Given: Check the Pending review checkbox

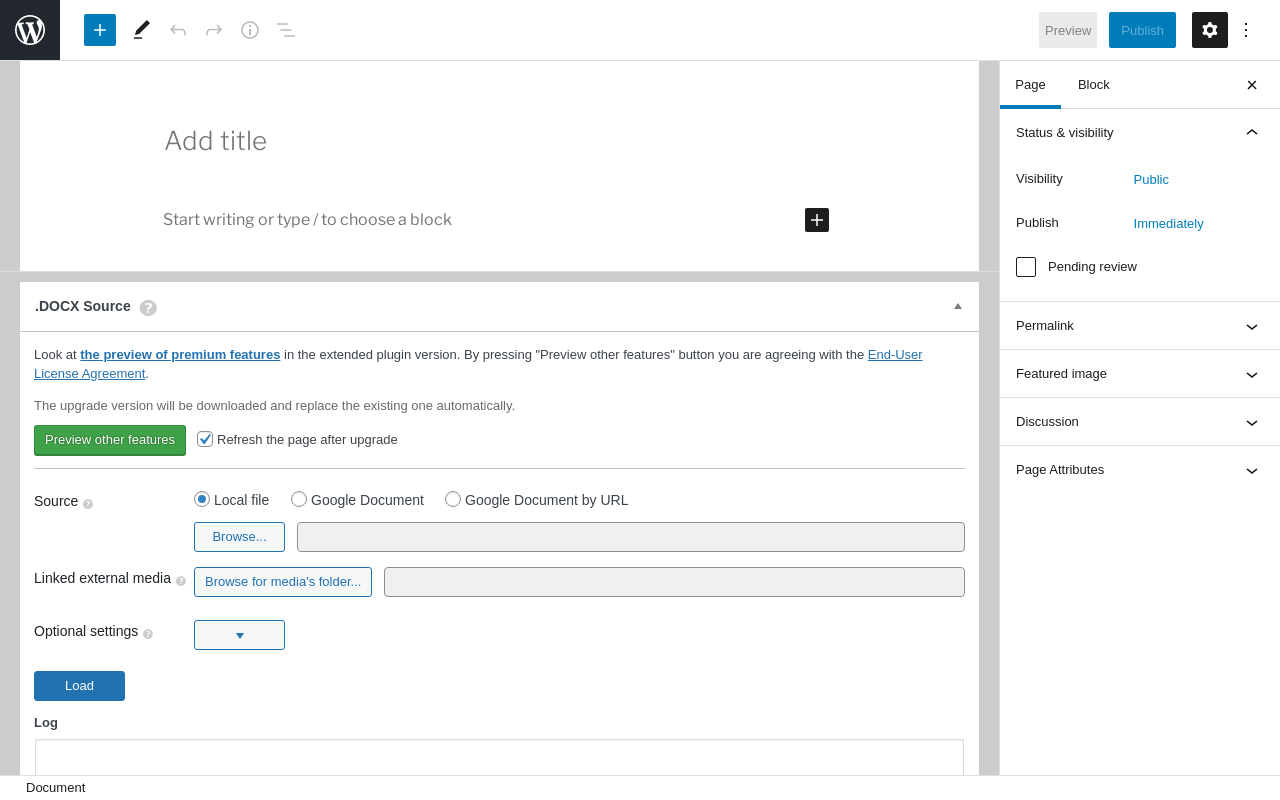Looking at the screenshot, I should click(x=1026, y=267).
